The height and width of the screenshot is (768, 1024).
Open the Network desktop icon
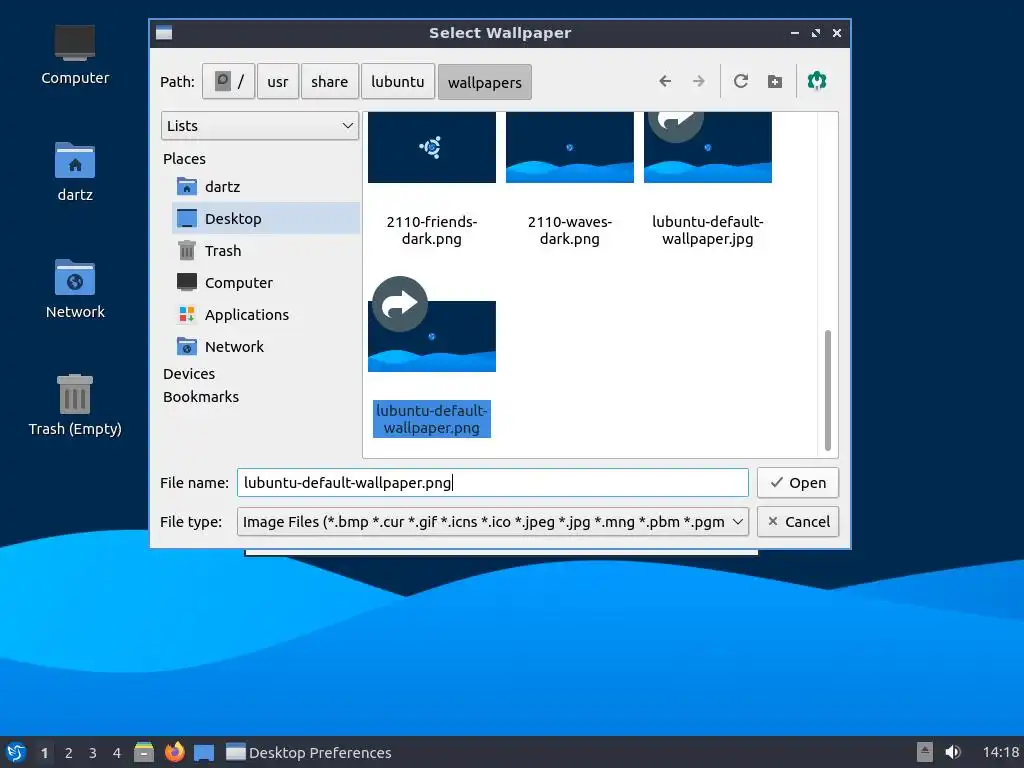[74, 289]
